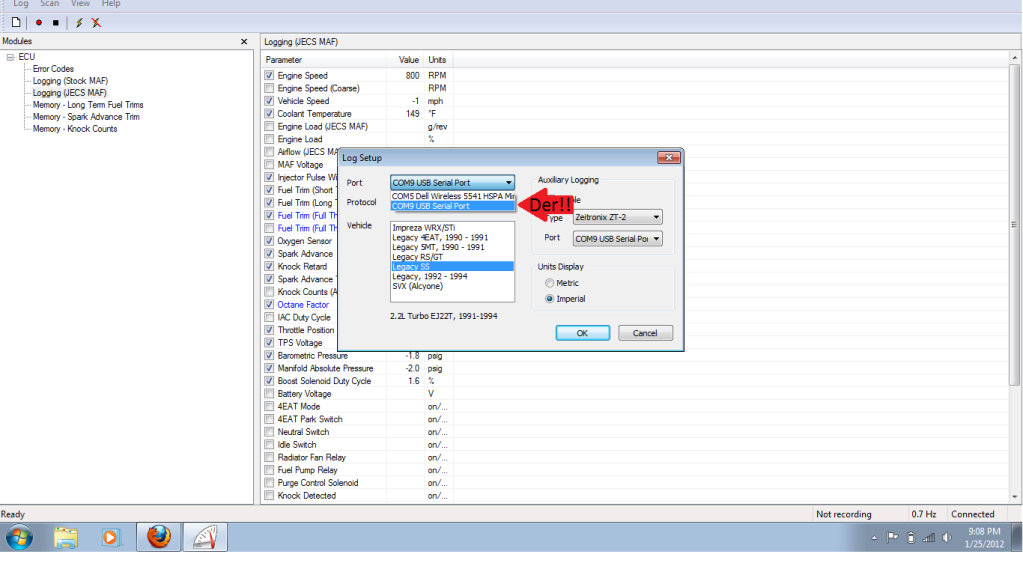Click Cancel in Log Setup
The height and width of the screenshot is (575, 1023).
(x=645, y=333)
